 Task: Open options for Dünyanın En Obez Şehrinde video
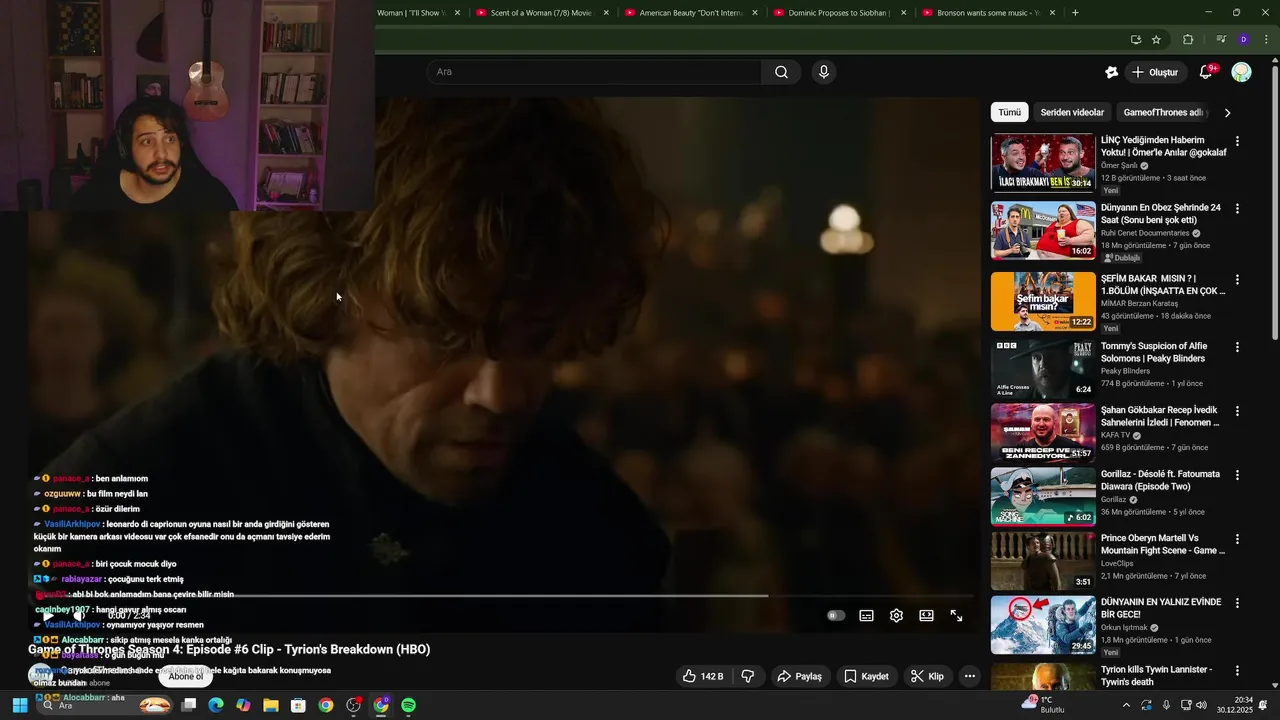(x=1237, y=209)
